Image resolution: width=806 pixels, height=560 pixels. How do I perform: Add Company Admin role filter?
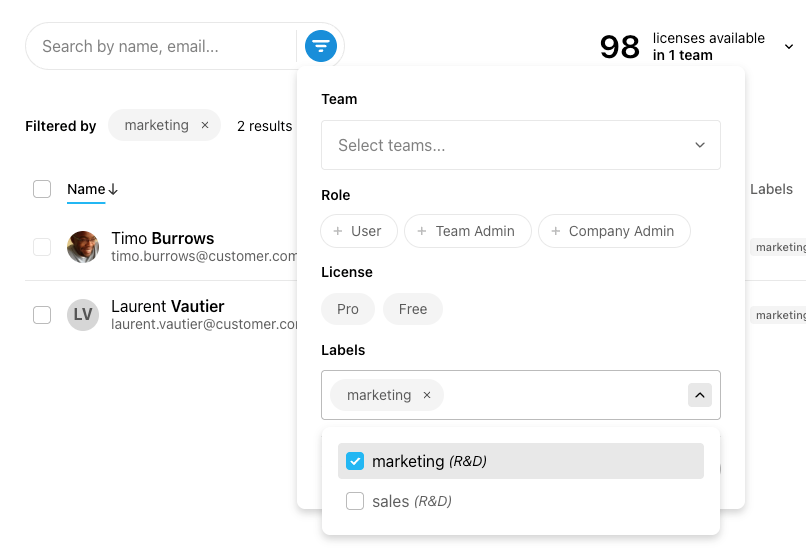614,231
